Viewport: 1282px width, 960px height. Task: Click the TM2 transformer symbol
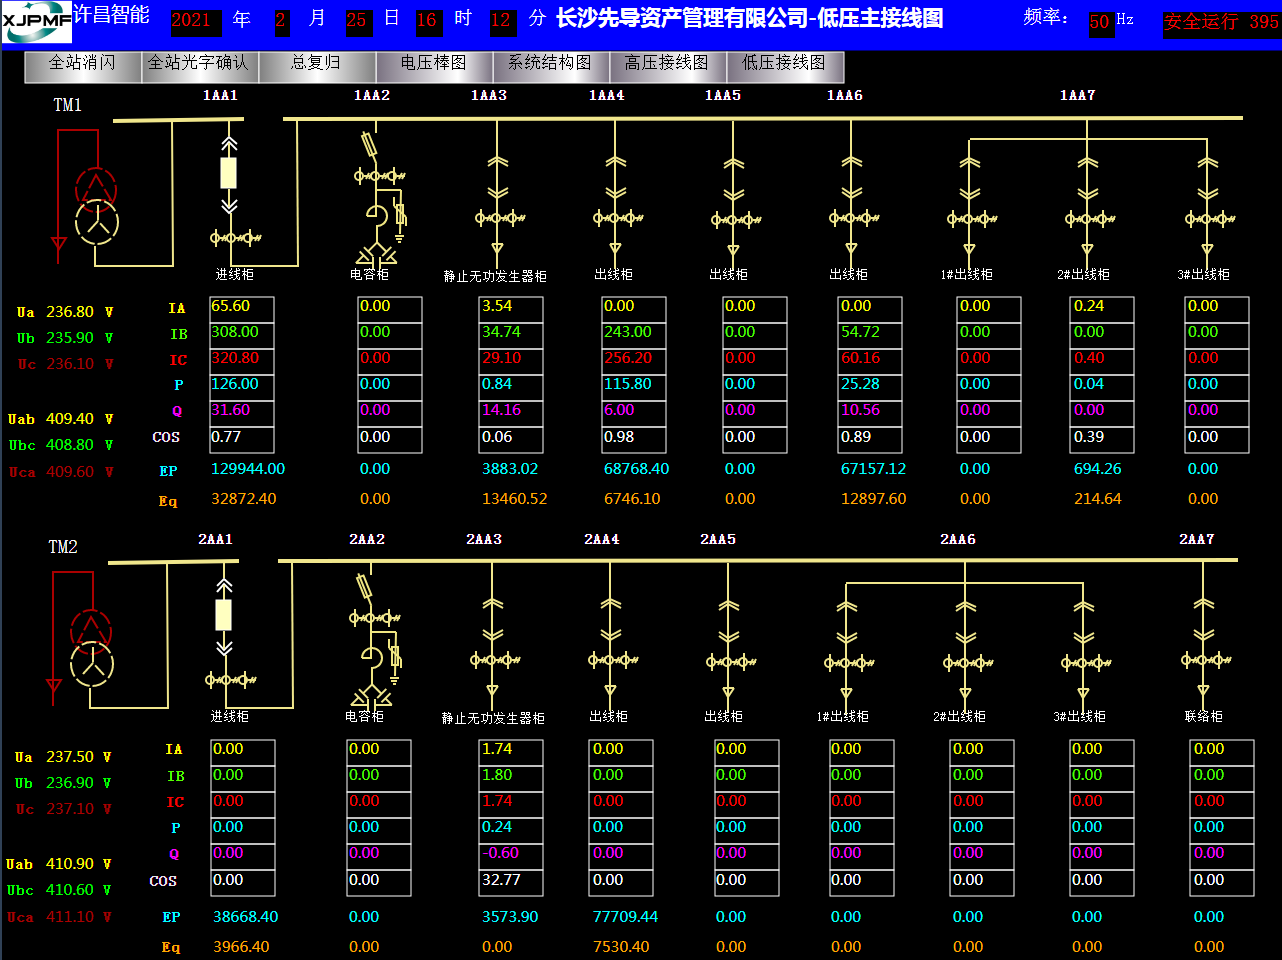tap(92, 647)
